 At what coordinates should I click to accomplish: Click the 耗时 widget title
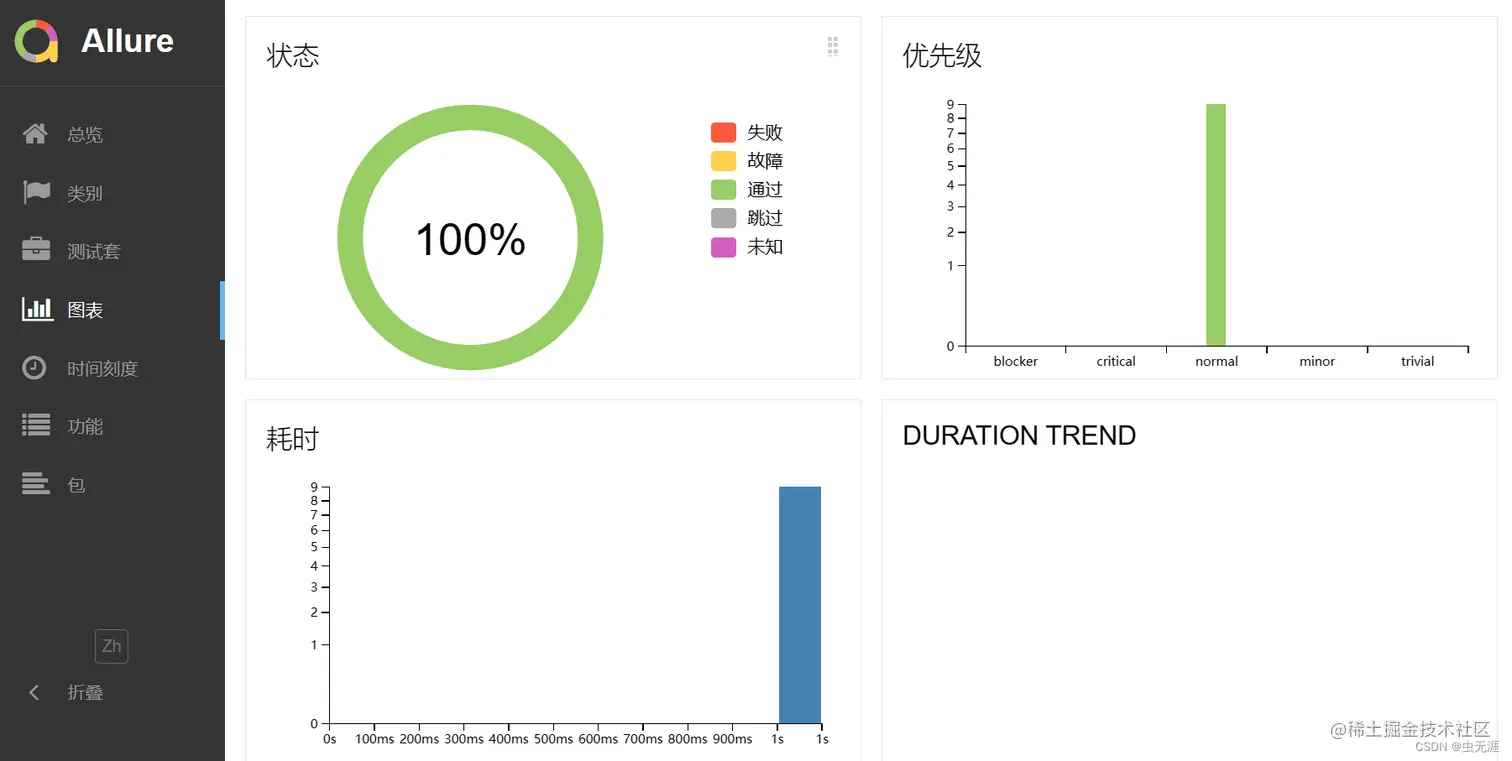pyautogui.click(x=293, y=439)
